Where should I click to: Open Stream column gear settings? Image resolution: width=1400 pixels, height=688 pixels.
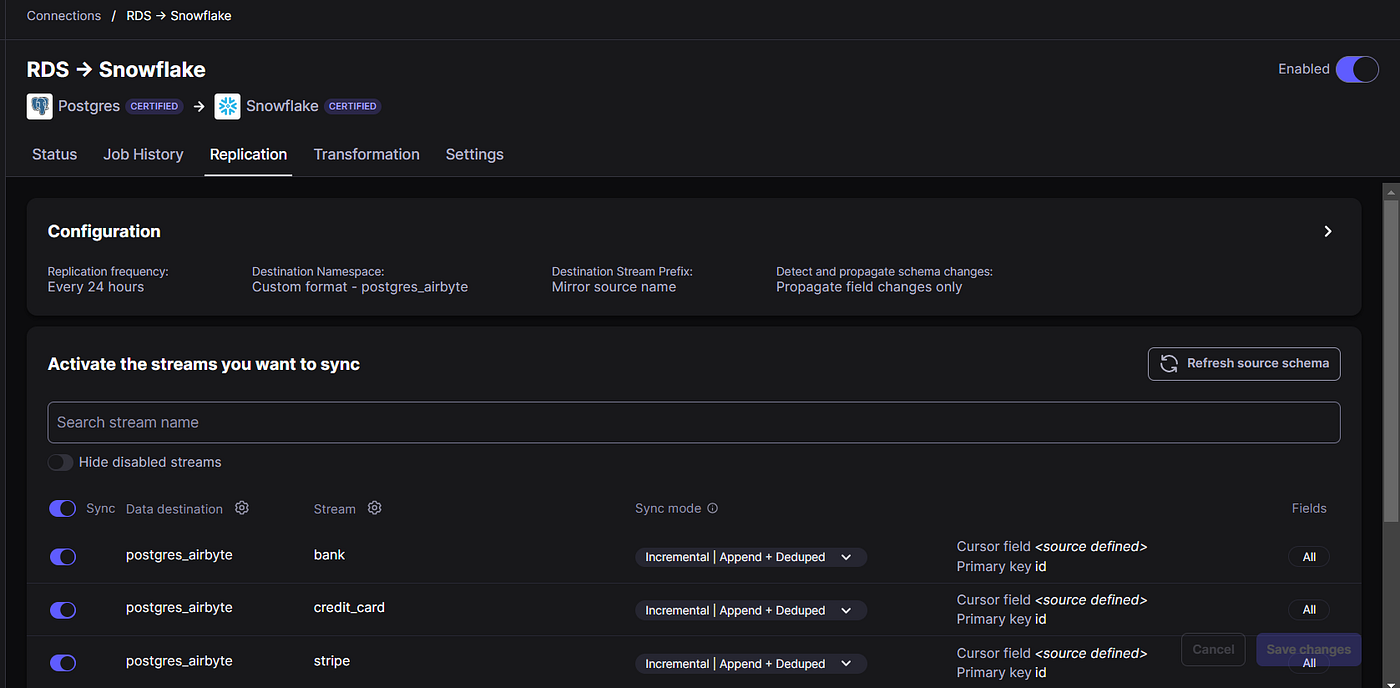coord(375,508)
